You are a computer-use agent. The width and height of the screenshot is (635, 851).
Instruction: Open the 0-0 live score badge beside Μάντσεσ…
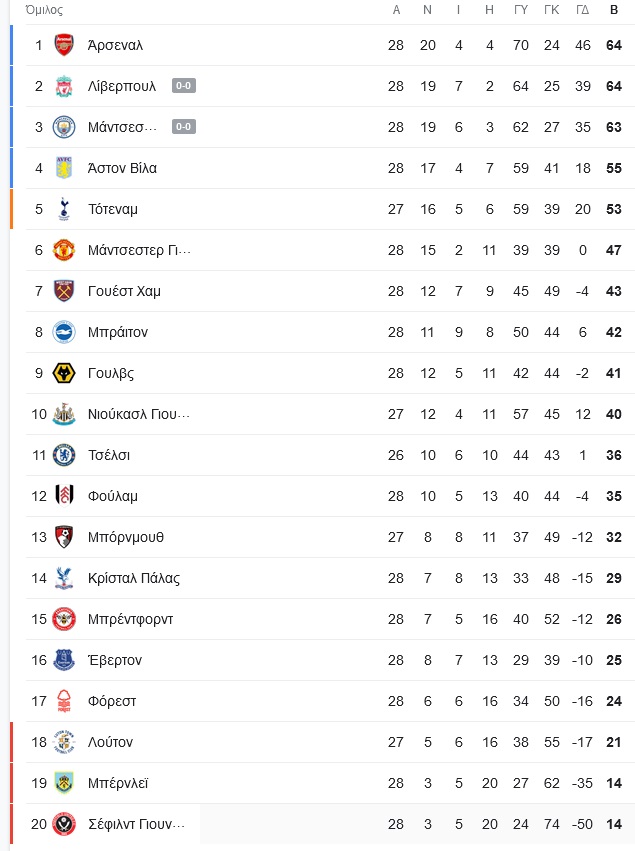(x=183, y=126)
